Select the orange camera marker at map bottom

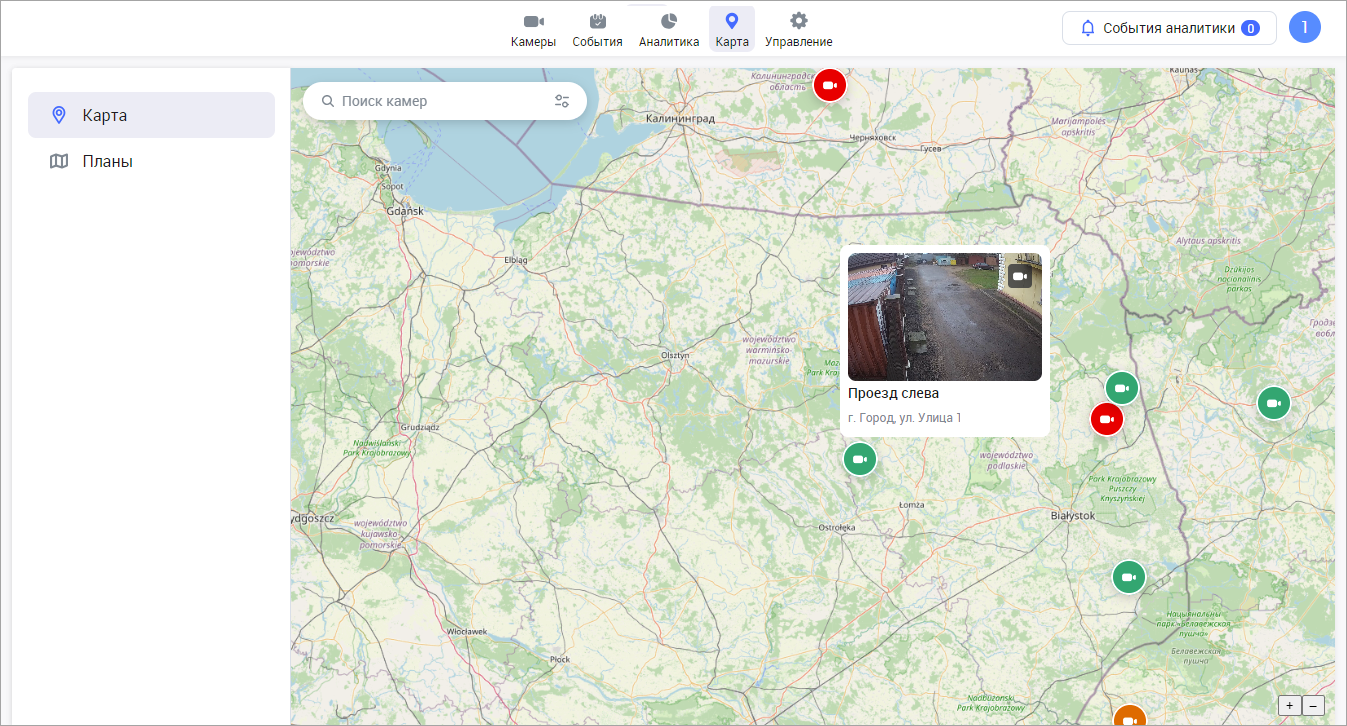click(x=1129, y=716)
